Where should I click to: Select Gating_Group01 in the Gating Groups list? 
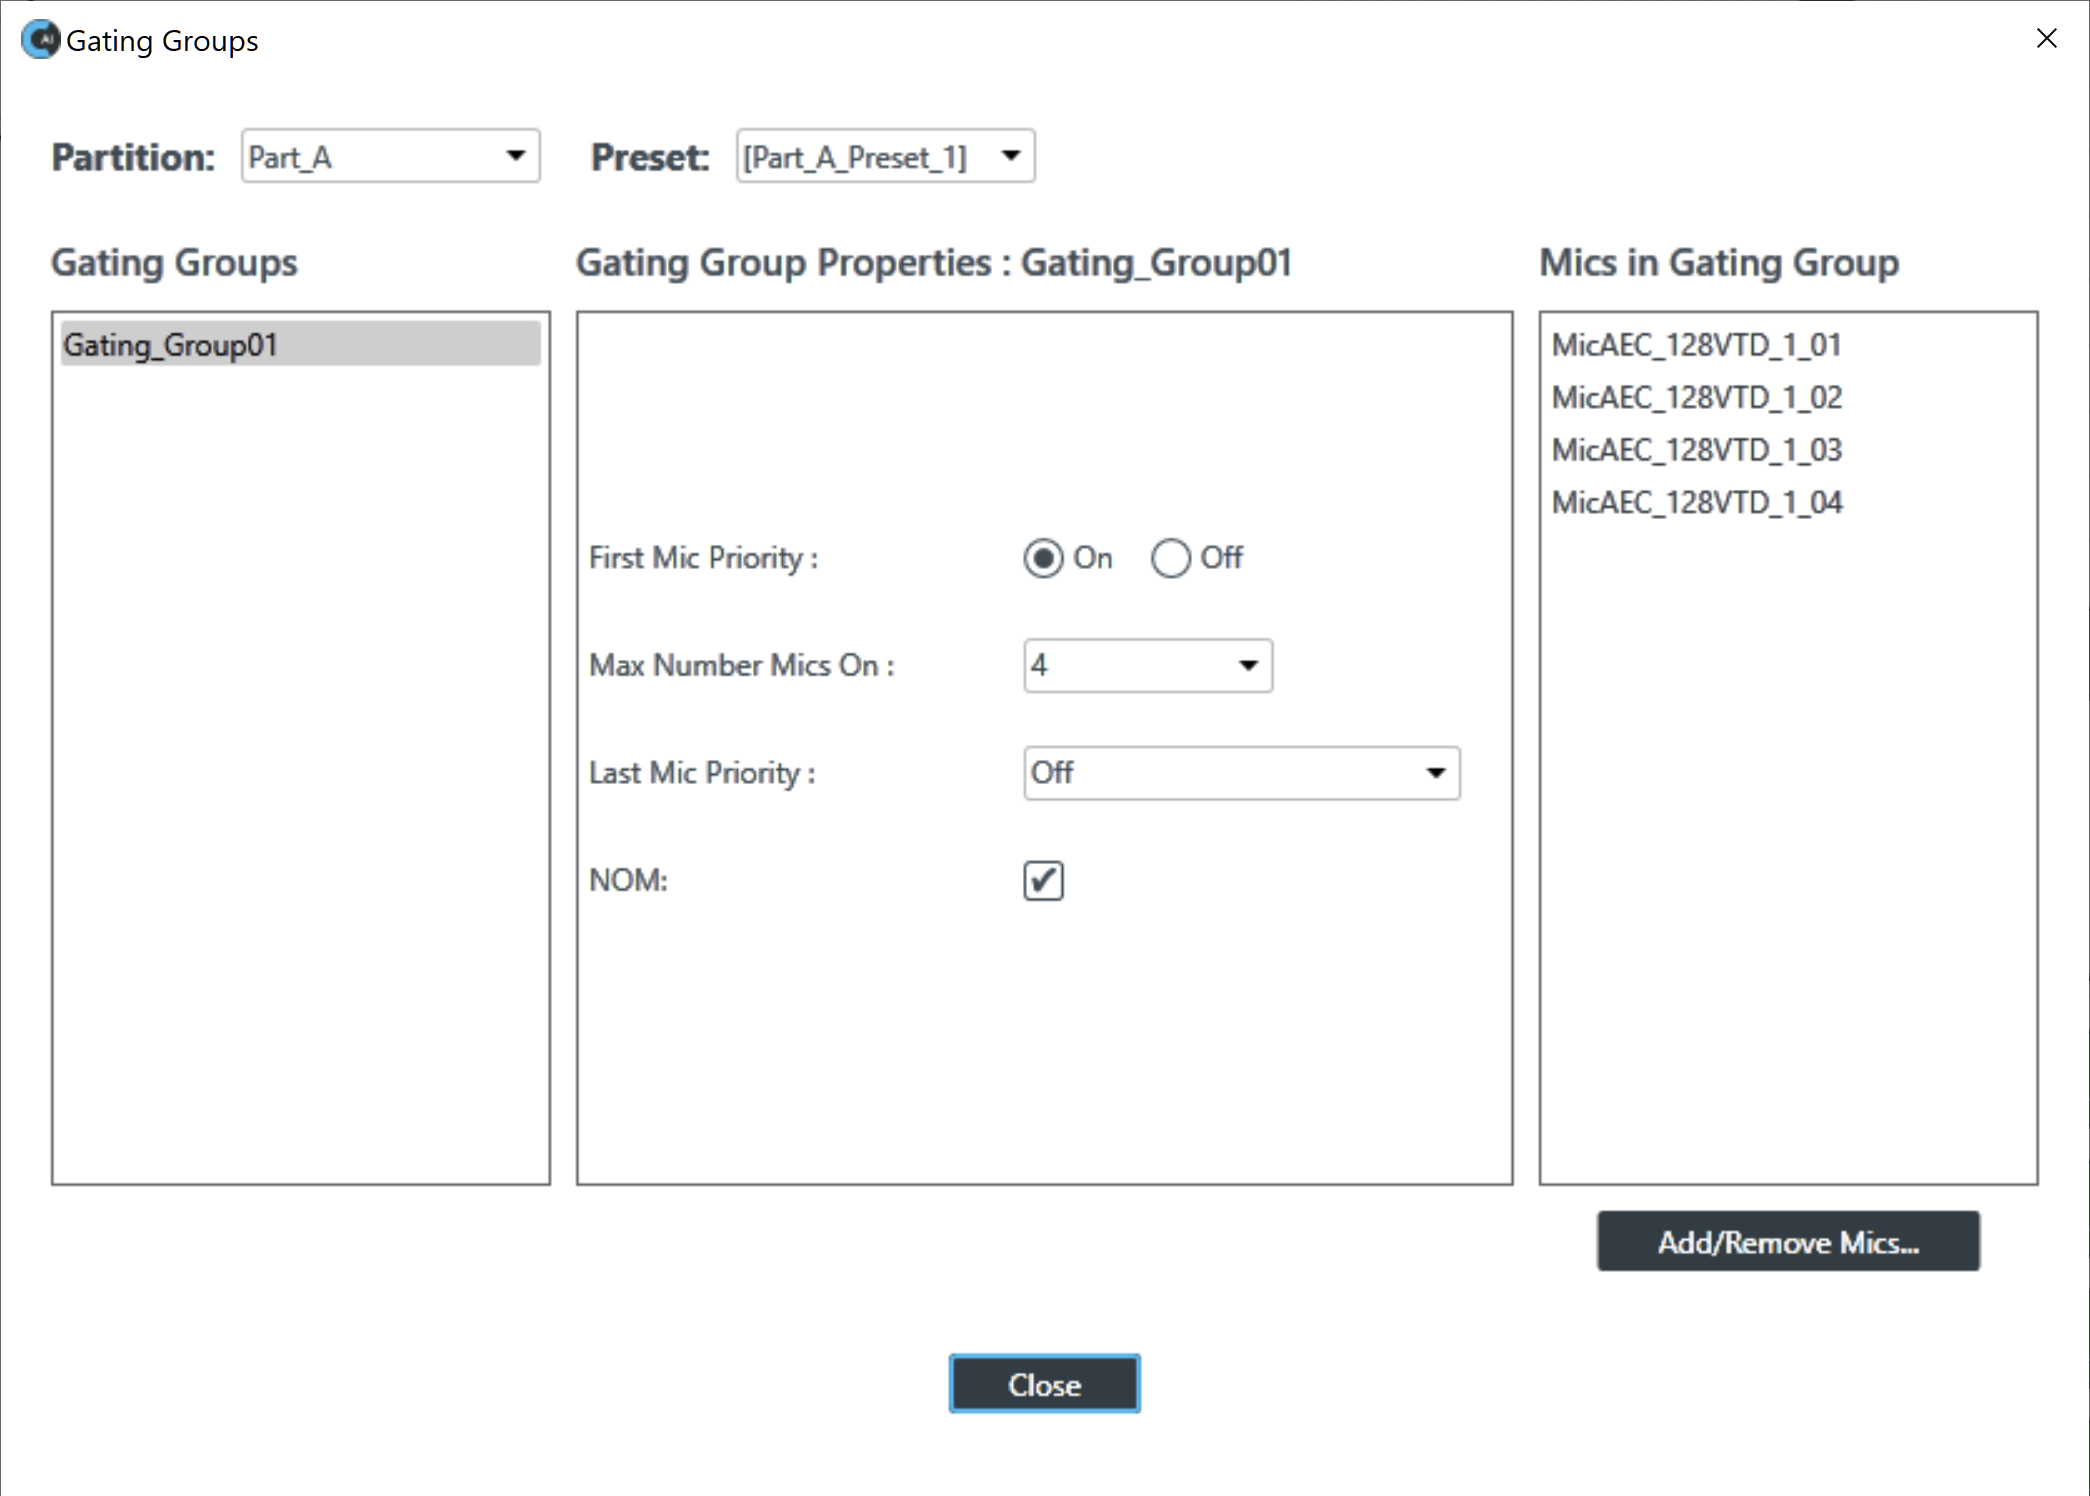(x=171, y=344)
